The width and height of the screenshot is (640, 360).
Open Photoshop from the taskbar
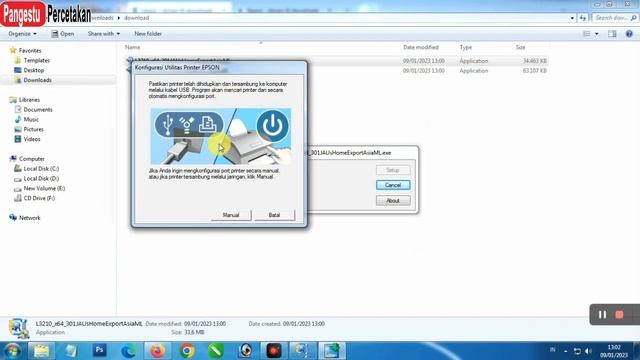point(100,351)
